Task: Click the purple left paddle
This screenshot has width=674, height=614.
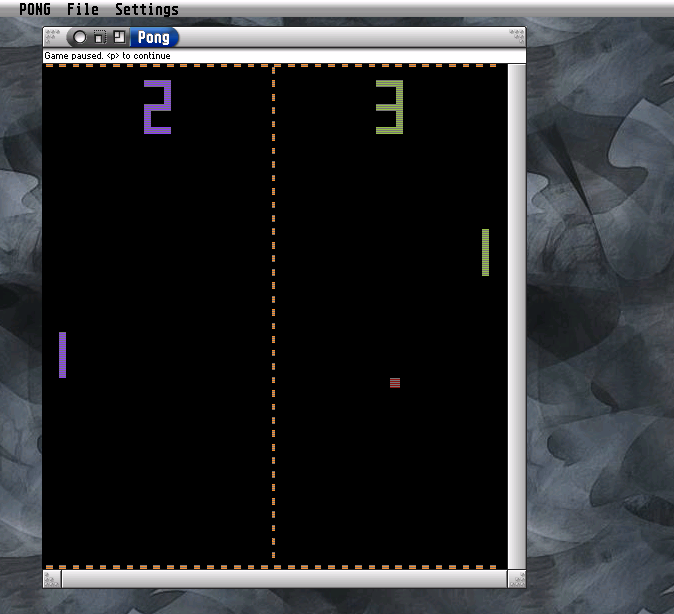Action: coord(62,355)
